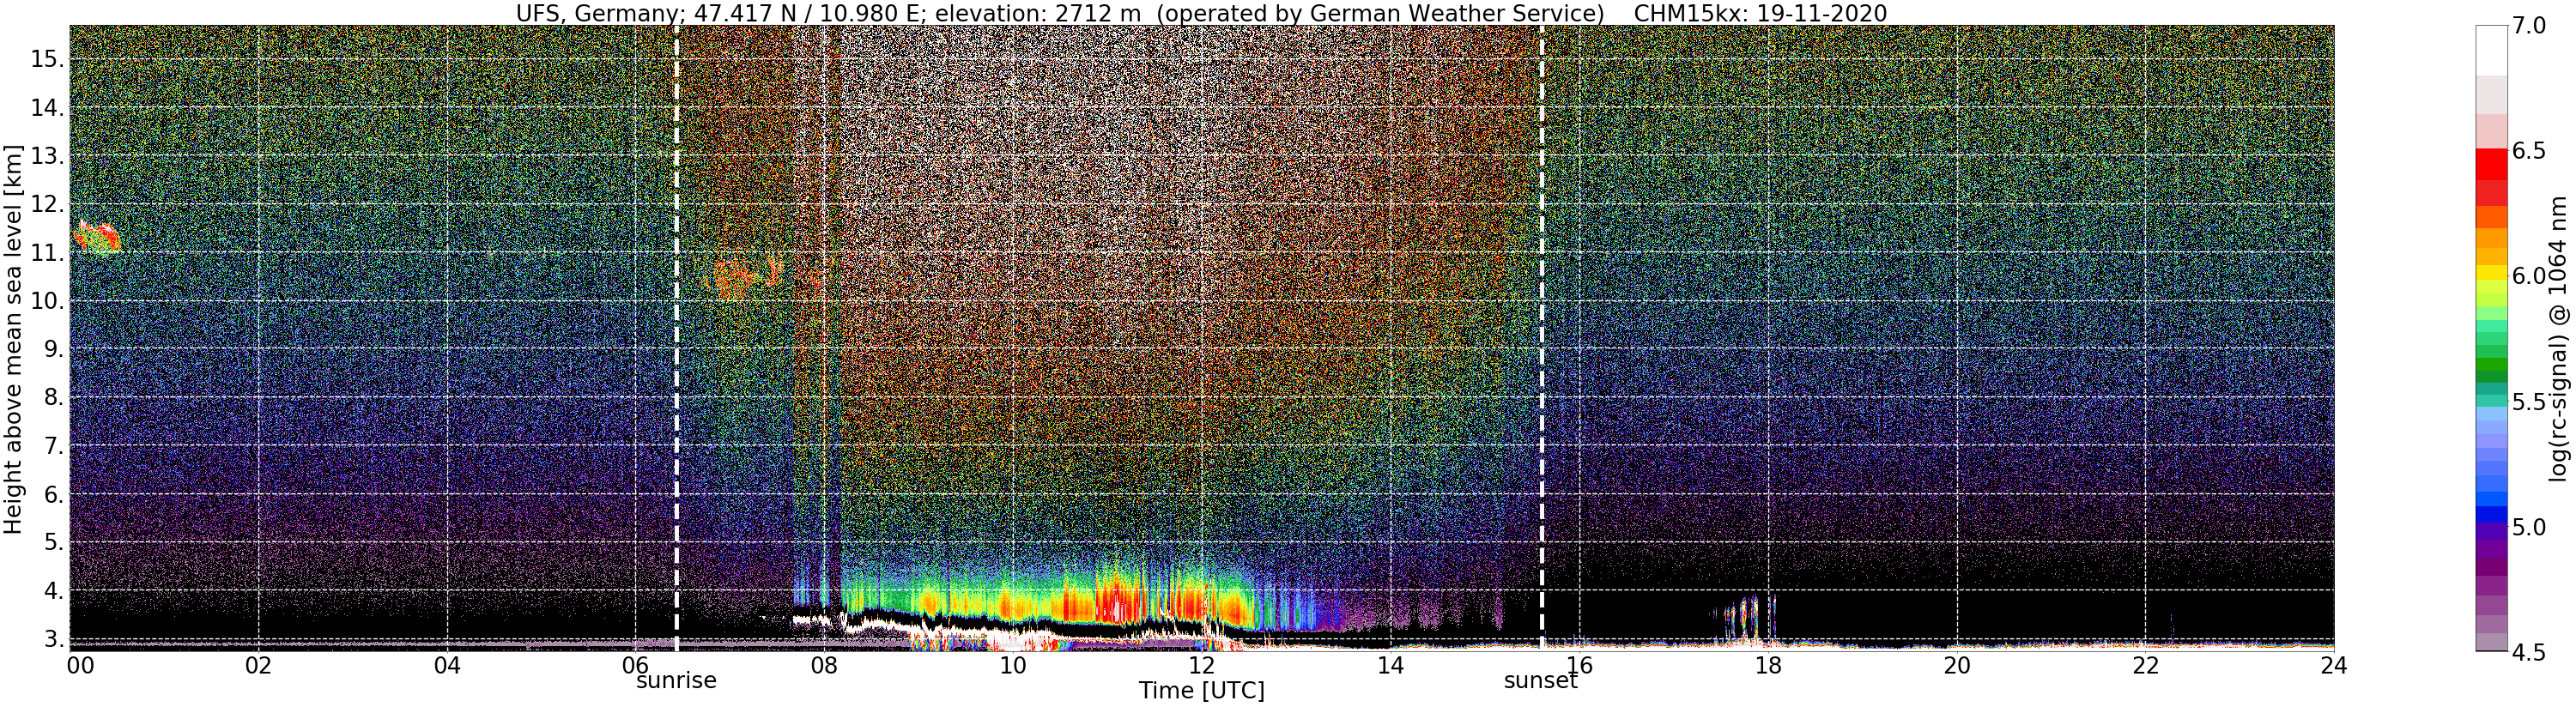
Task: Click the '9.' height axis tick
Action: click(x=53, y=349)
